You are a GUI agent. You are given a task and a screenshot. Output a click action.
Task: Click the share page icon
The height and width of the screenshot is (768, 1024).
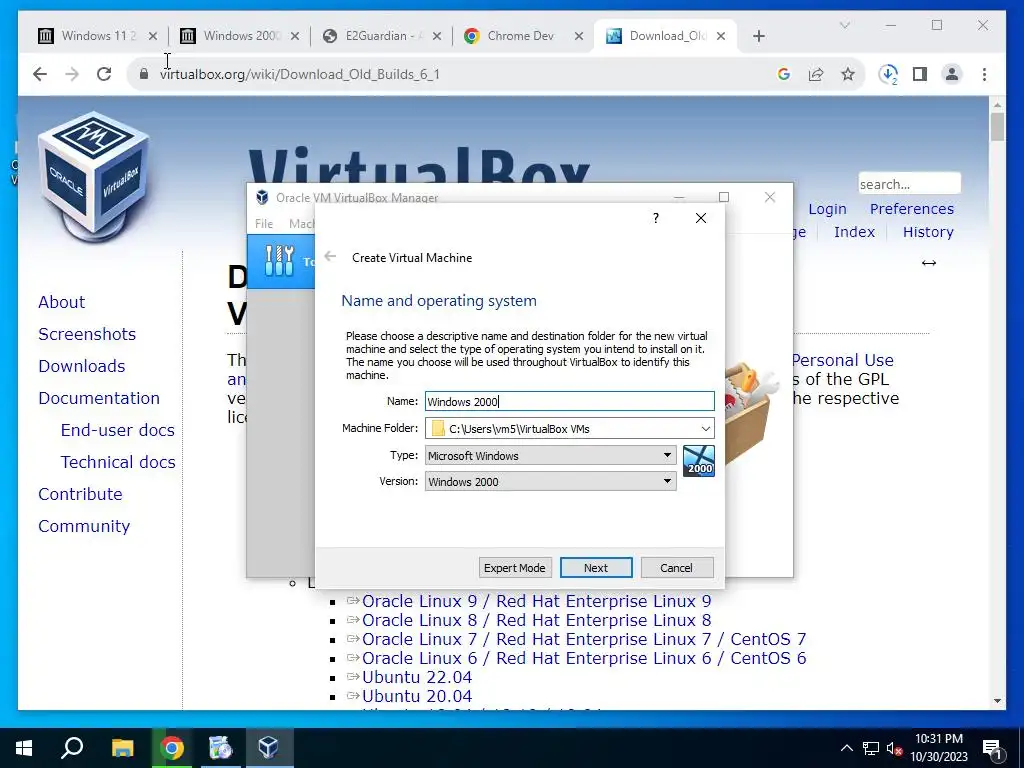tap(816, 74)
